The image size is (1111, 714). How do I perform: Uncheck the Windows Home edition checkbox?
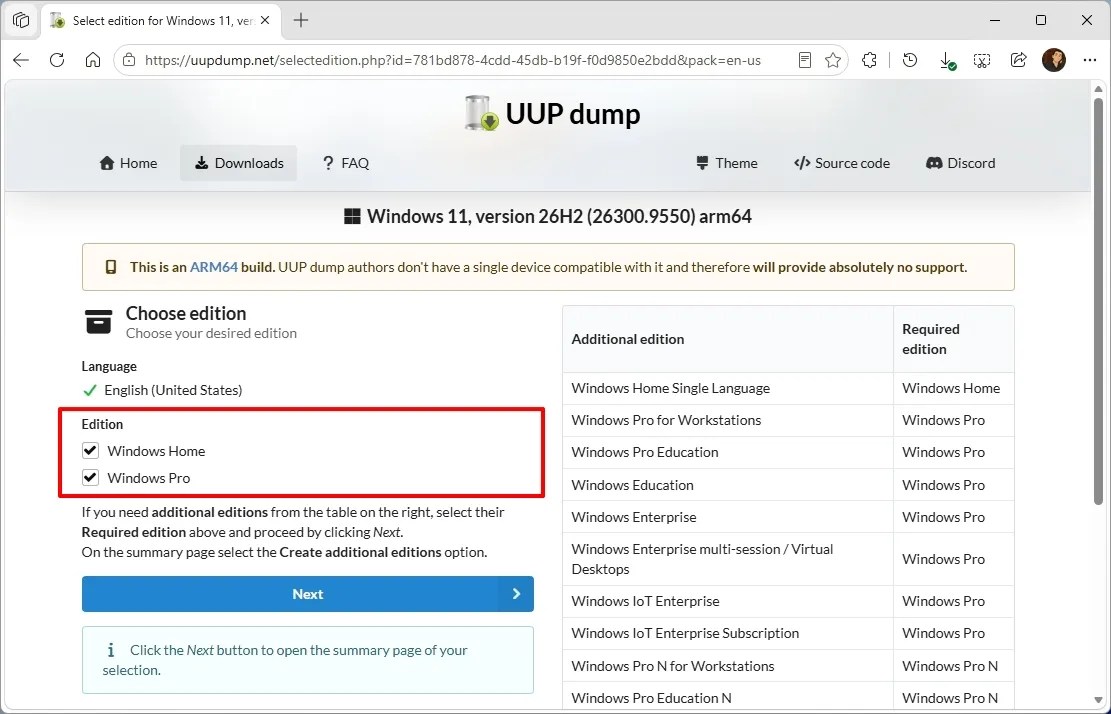tap(90, 450)
